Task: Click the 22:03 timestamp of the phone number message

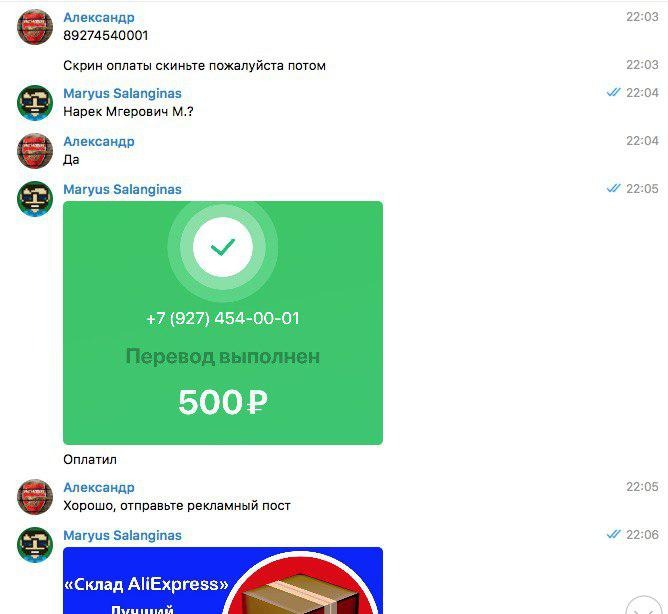Action: click(x=642, y=17)
